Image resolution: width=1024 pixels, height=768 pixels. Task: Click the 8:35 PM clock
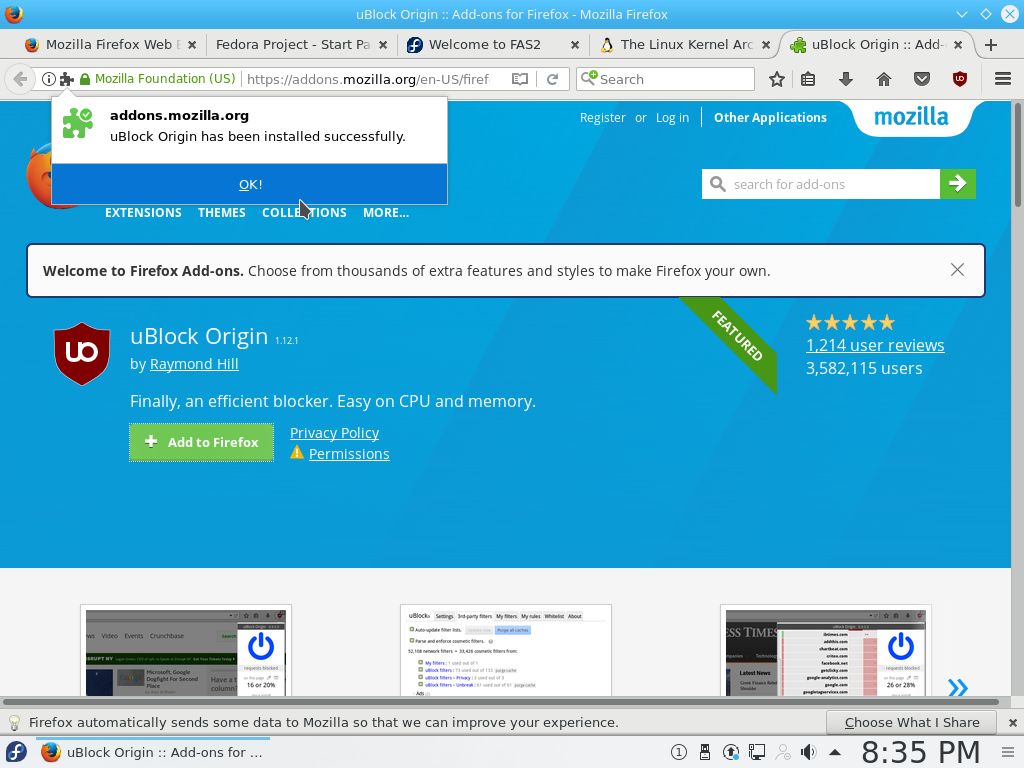pyautogui.click(x=921, y=752)
